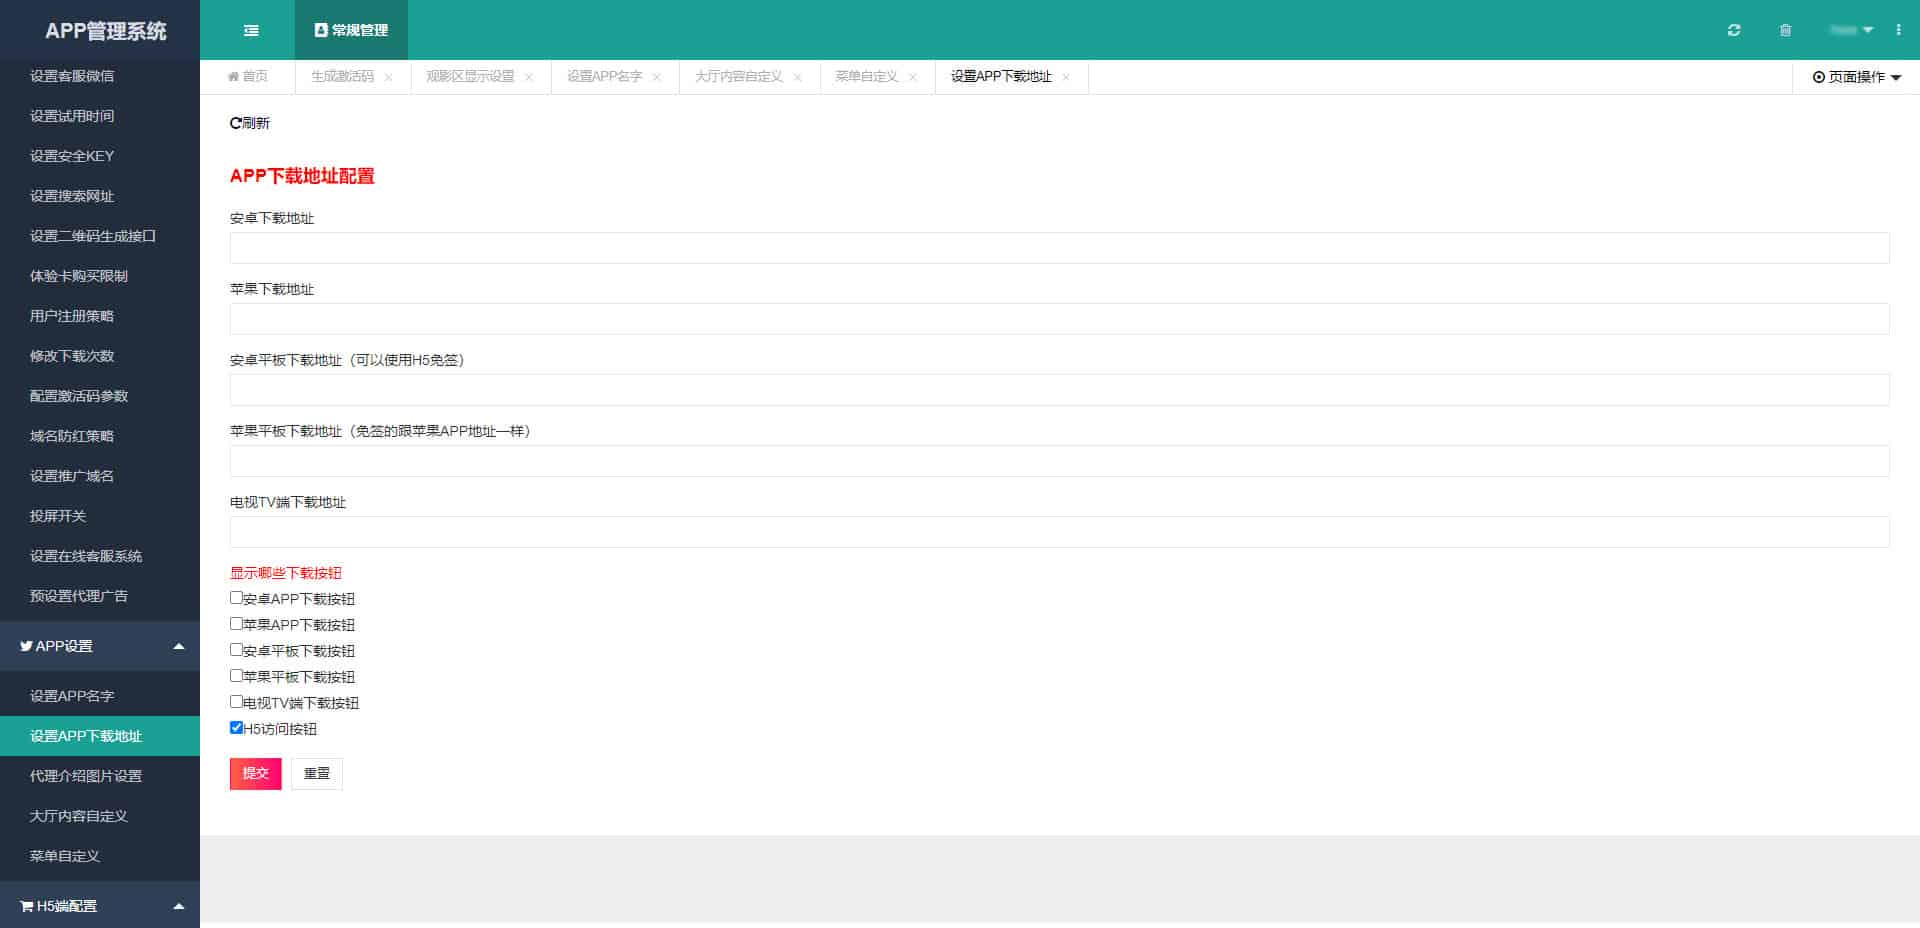Focus the 电视TV端下载地址 input field
Screen dimensions: 1920x928
(1060, 532)
